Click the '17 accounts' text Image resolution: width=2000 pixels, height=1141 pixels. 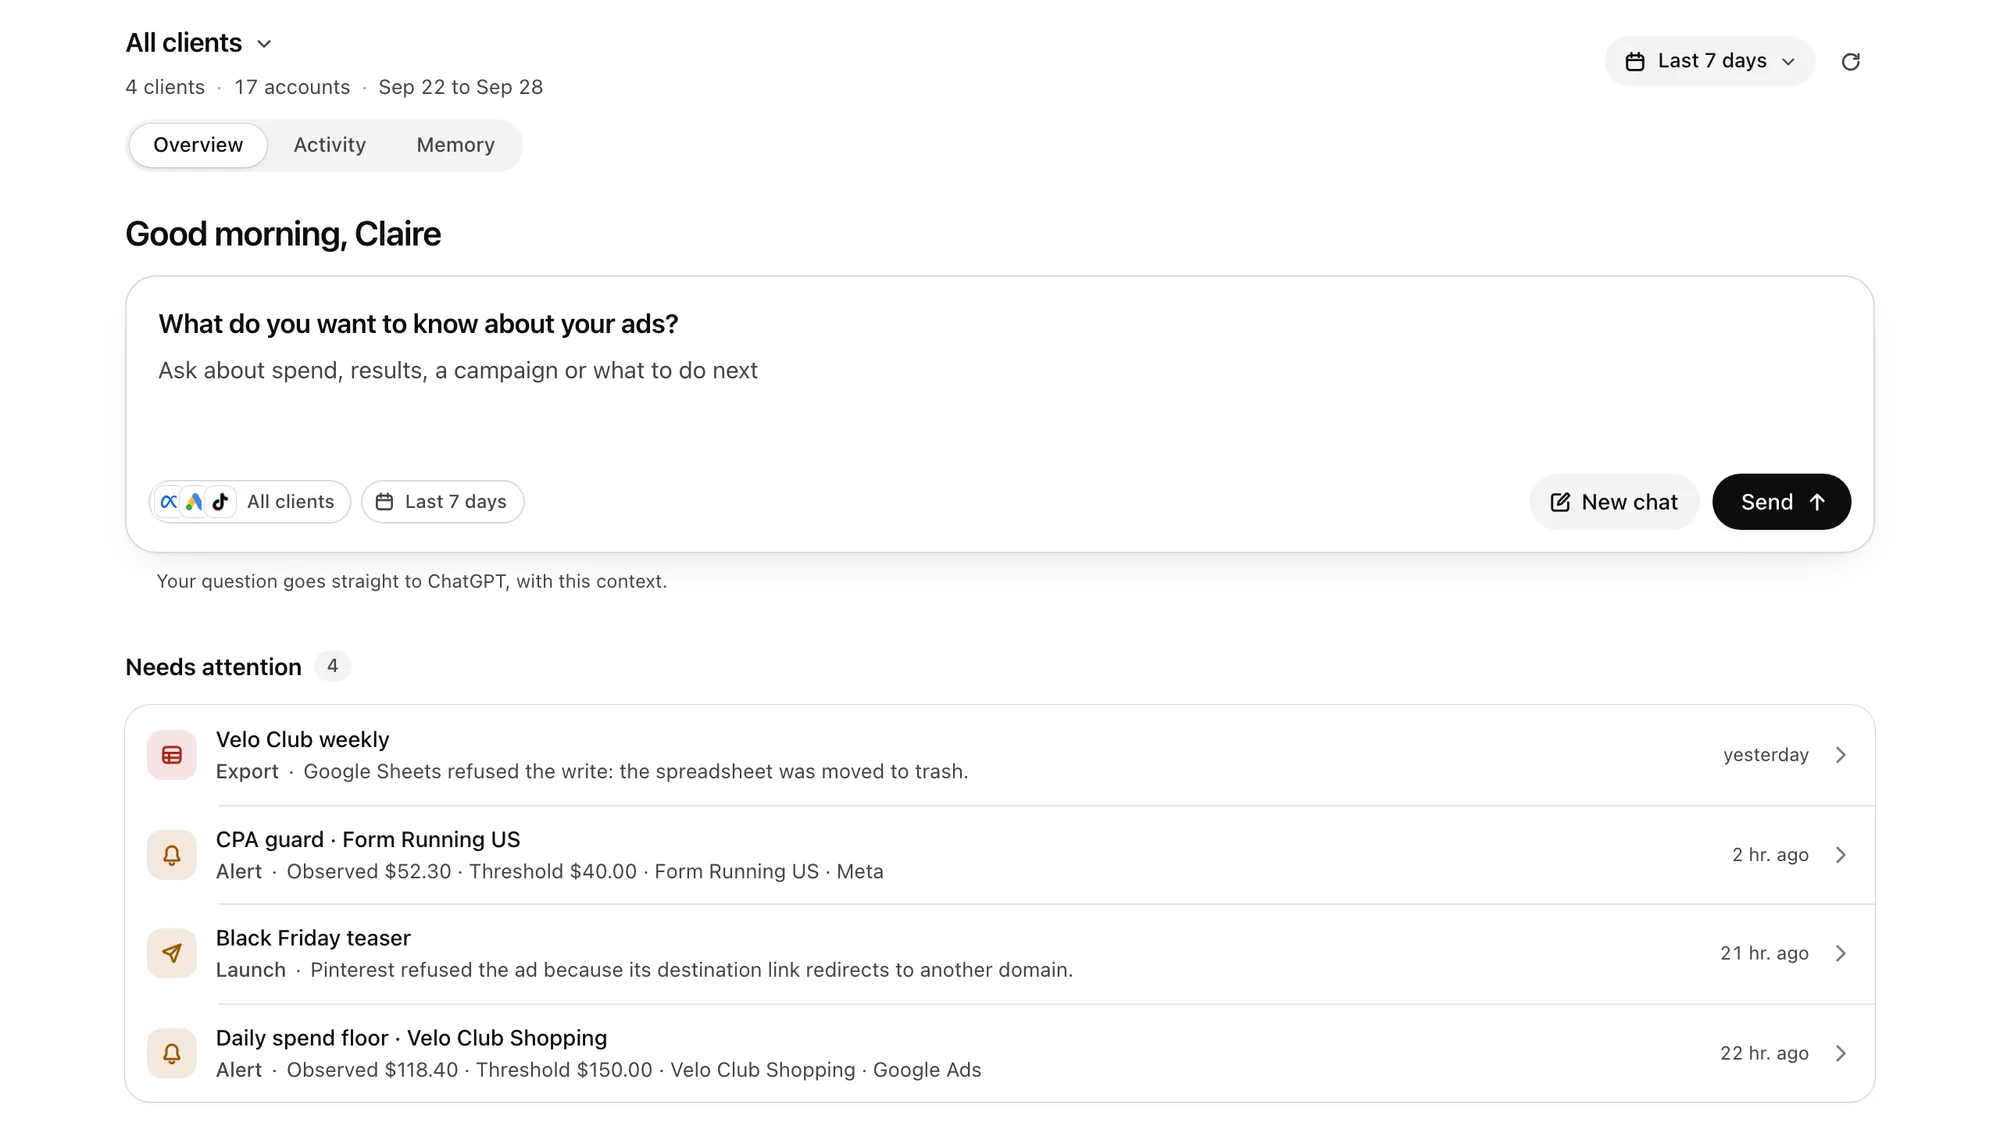[292, 87]
